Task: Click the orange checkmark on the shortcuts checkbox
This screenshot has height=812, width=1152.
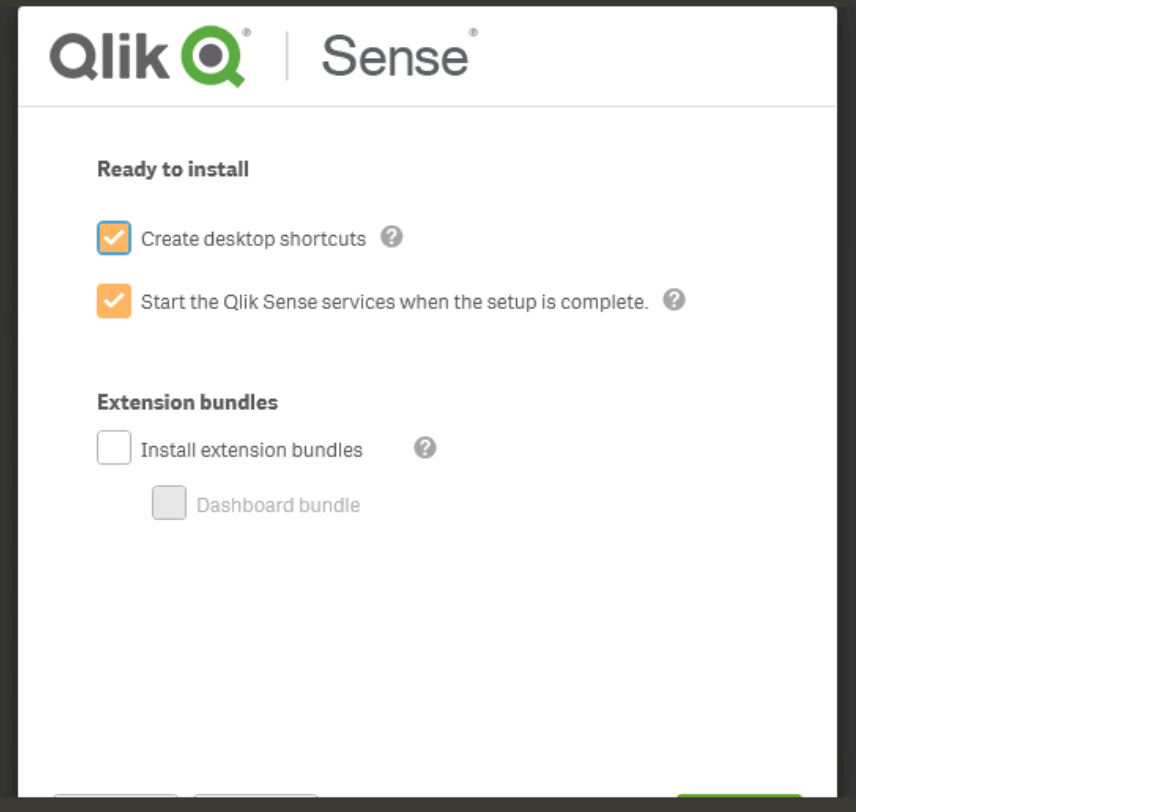Action: [113, 237]
